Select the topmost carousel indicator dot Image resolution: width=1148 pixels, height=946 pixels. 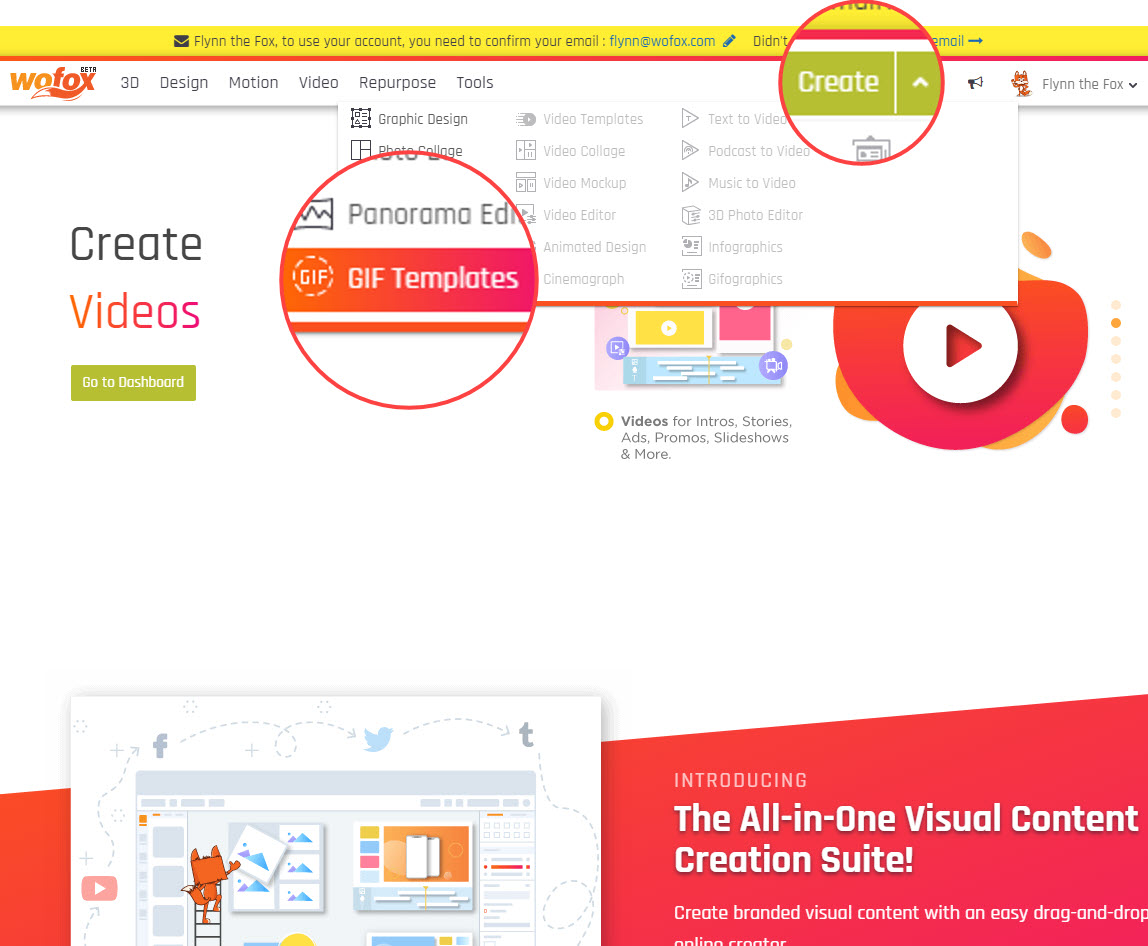1116,305
